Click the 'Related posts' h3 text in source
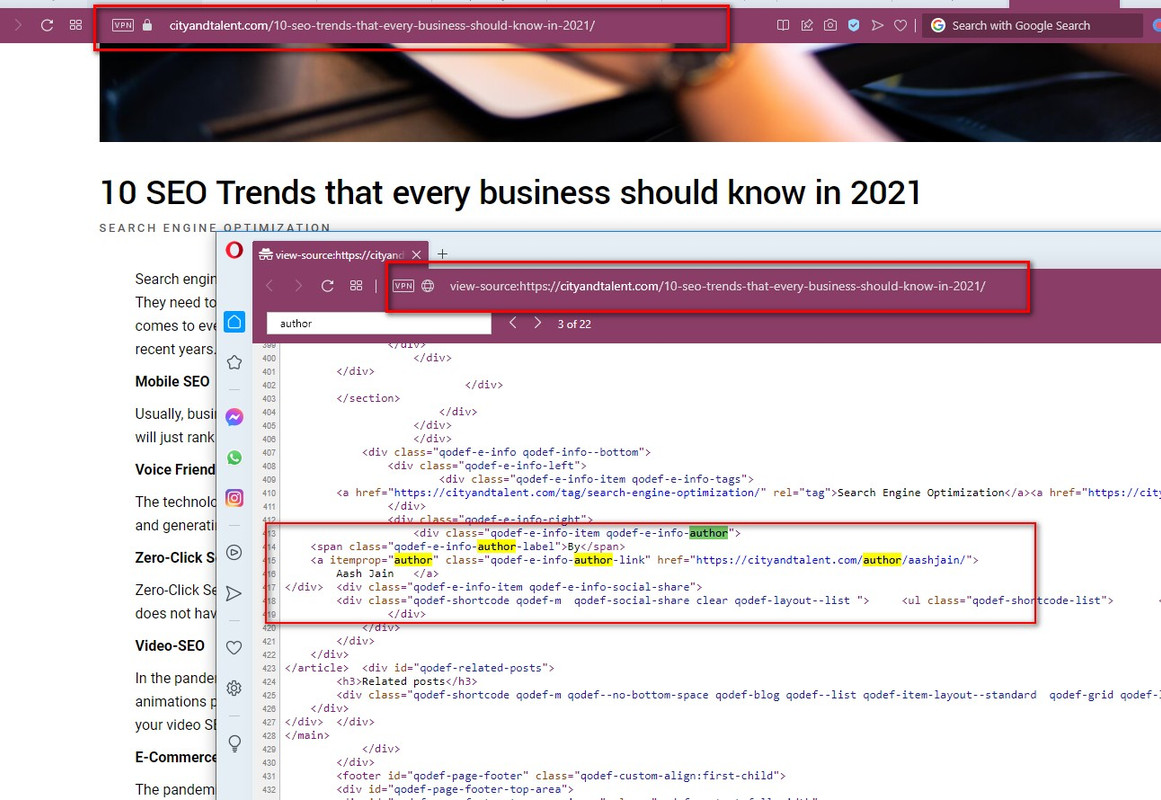This screenshot has width=1161, height=800. click(x=403, y=681)
